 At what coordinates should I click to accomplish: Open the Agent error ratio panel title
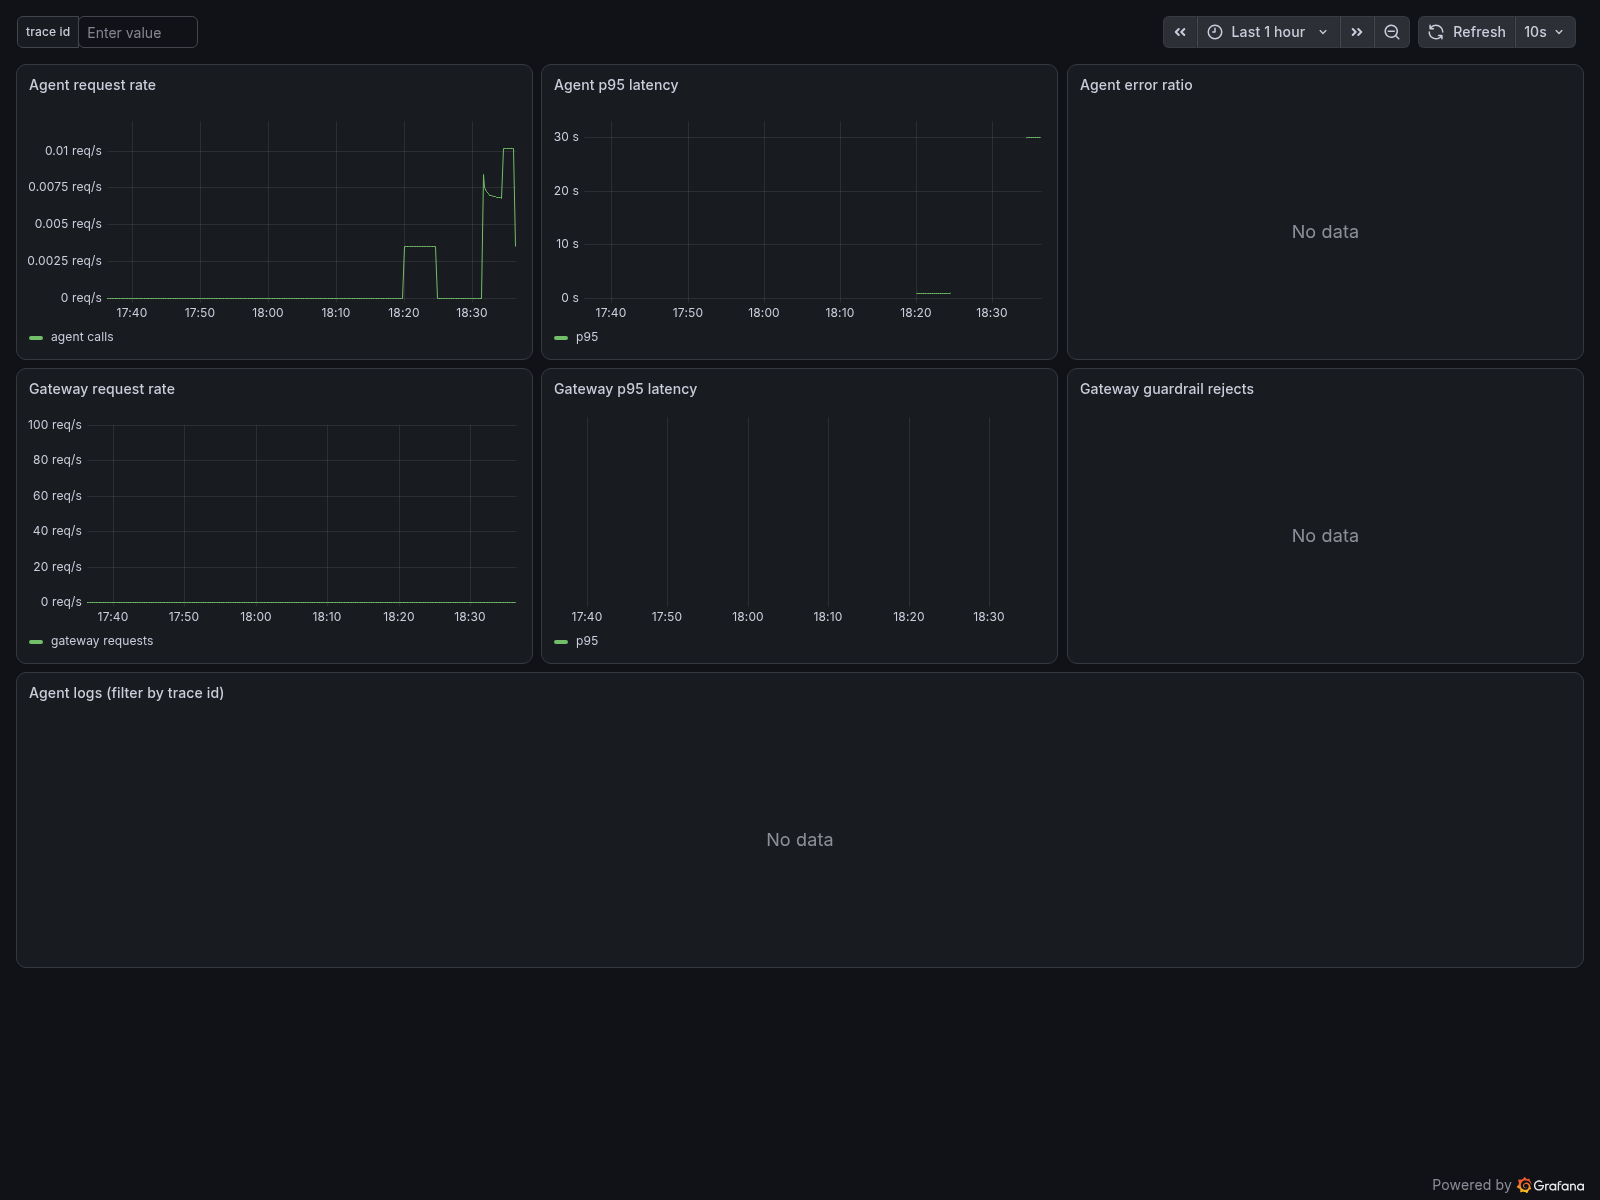coord(1136,85)
